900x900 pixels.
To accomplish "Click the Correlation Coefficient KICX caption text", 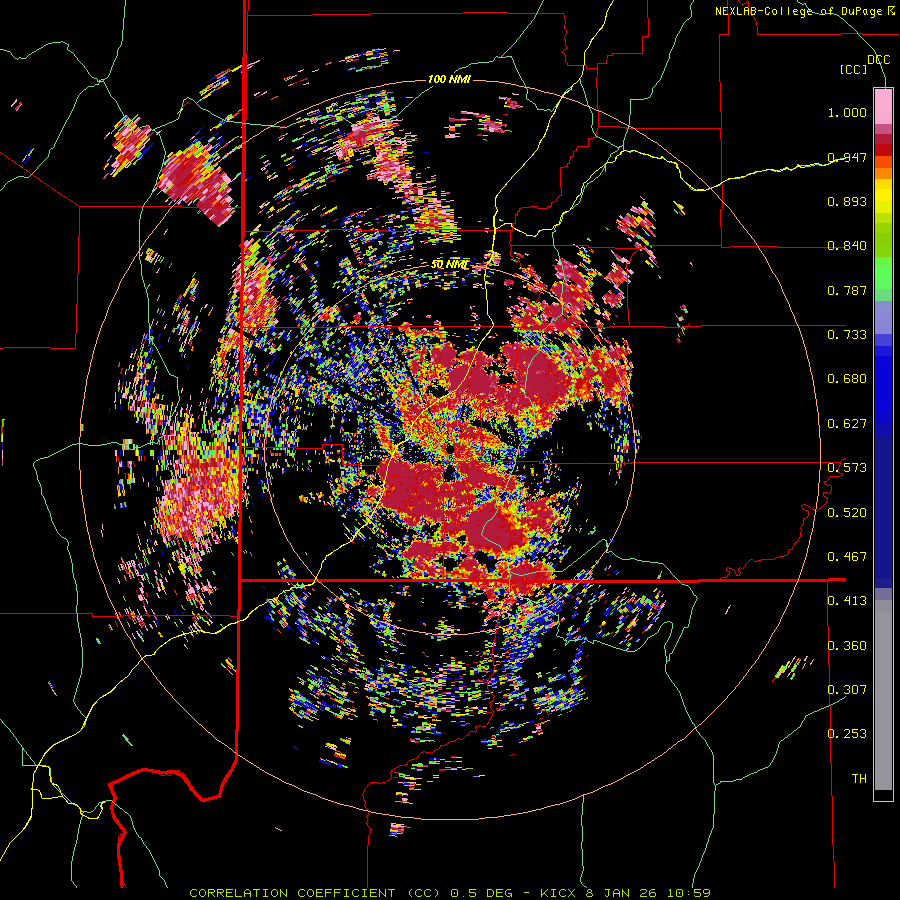I will click(450, 893).
